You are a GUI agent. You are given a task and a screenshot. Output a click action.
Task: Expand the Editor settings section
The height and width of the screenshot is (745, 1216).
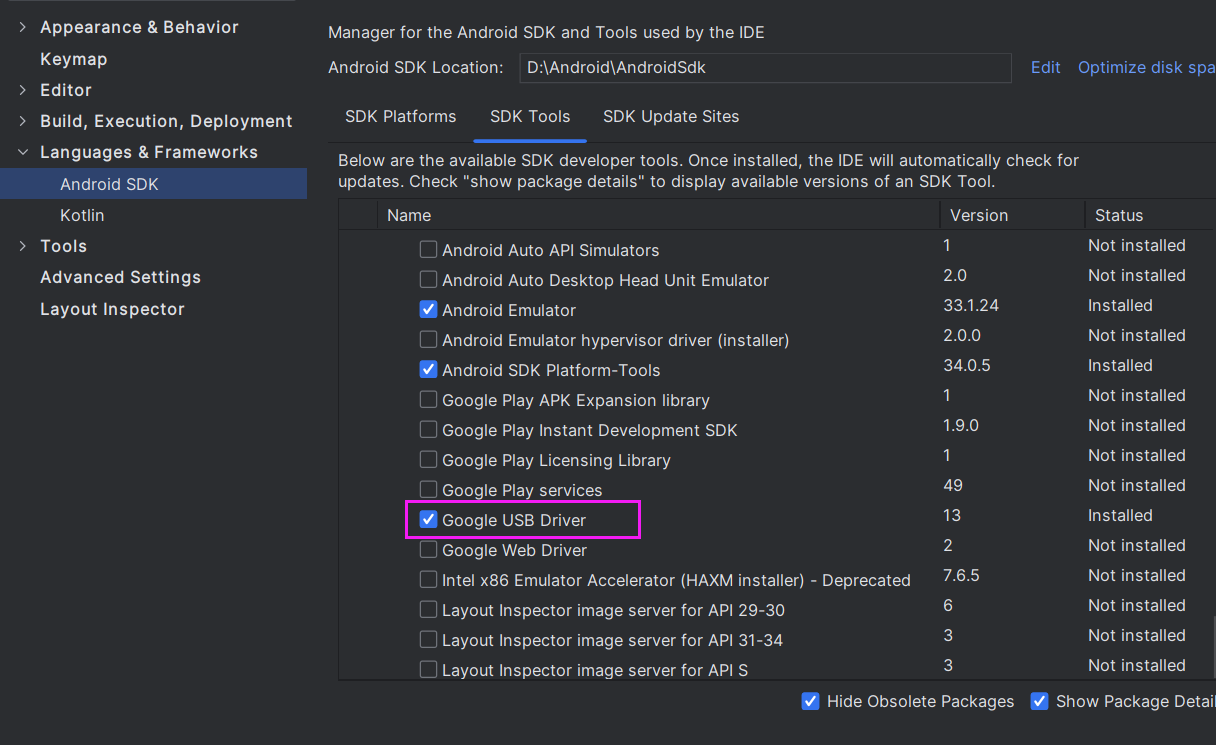(x=23, y=90)
